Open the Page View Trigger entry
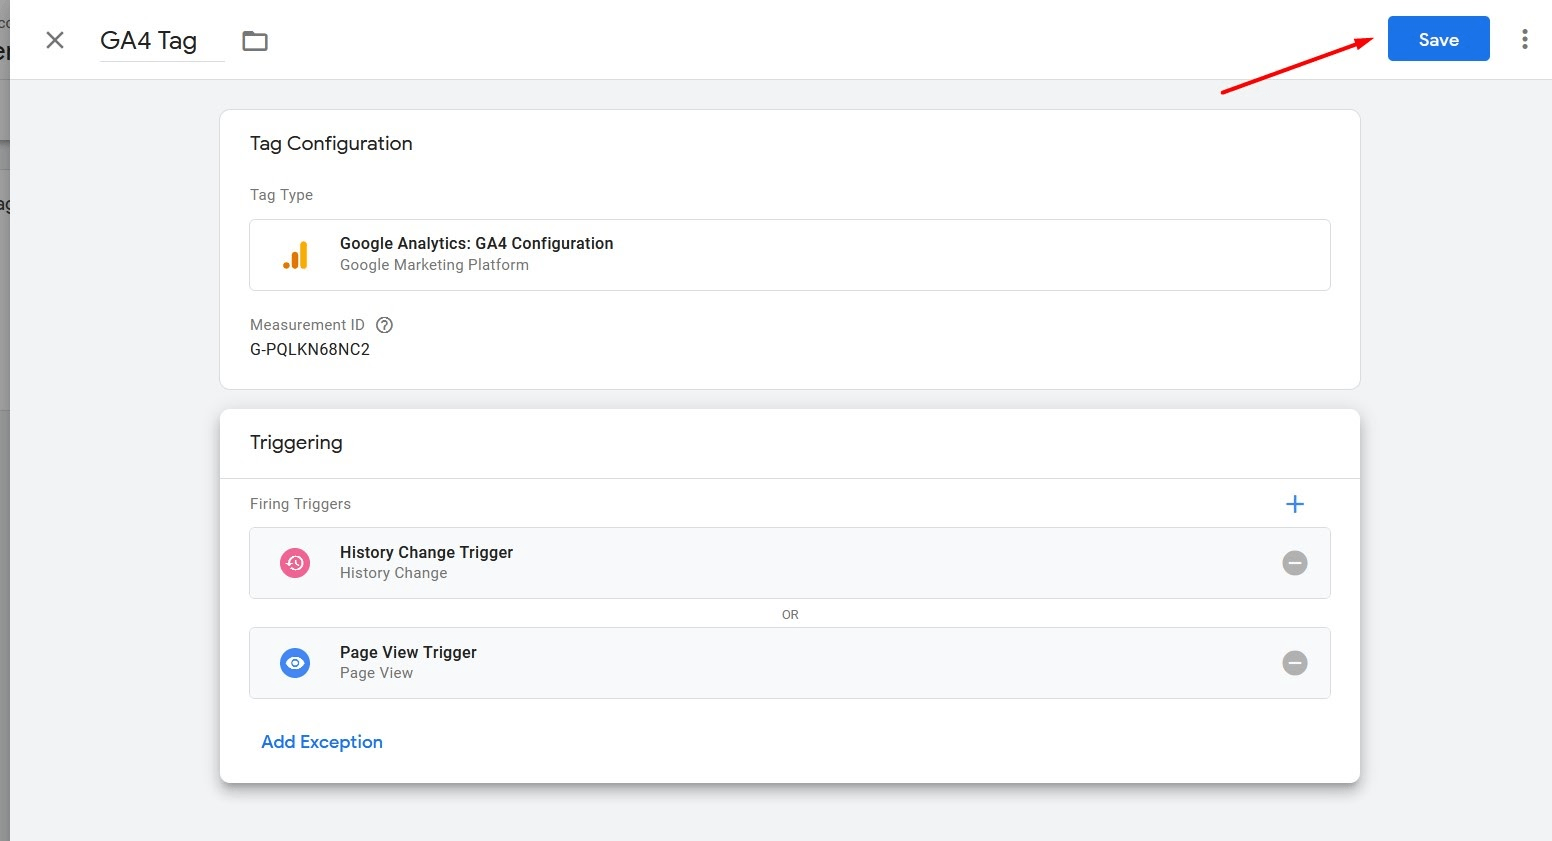The image size is (1552, 841). (x=408, y=652)
